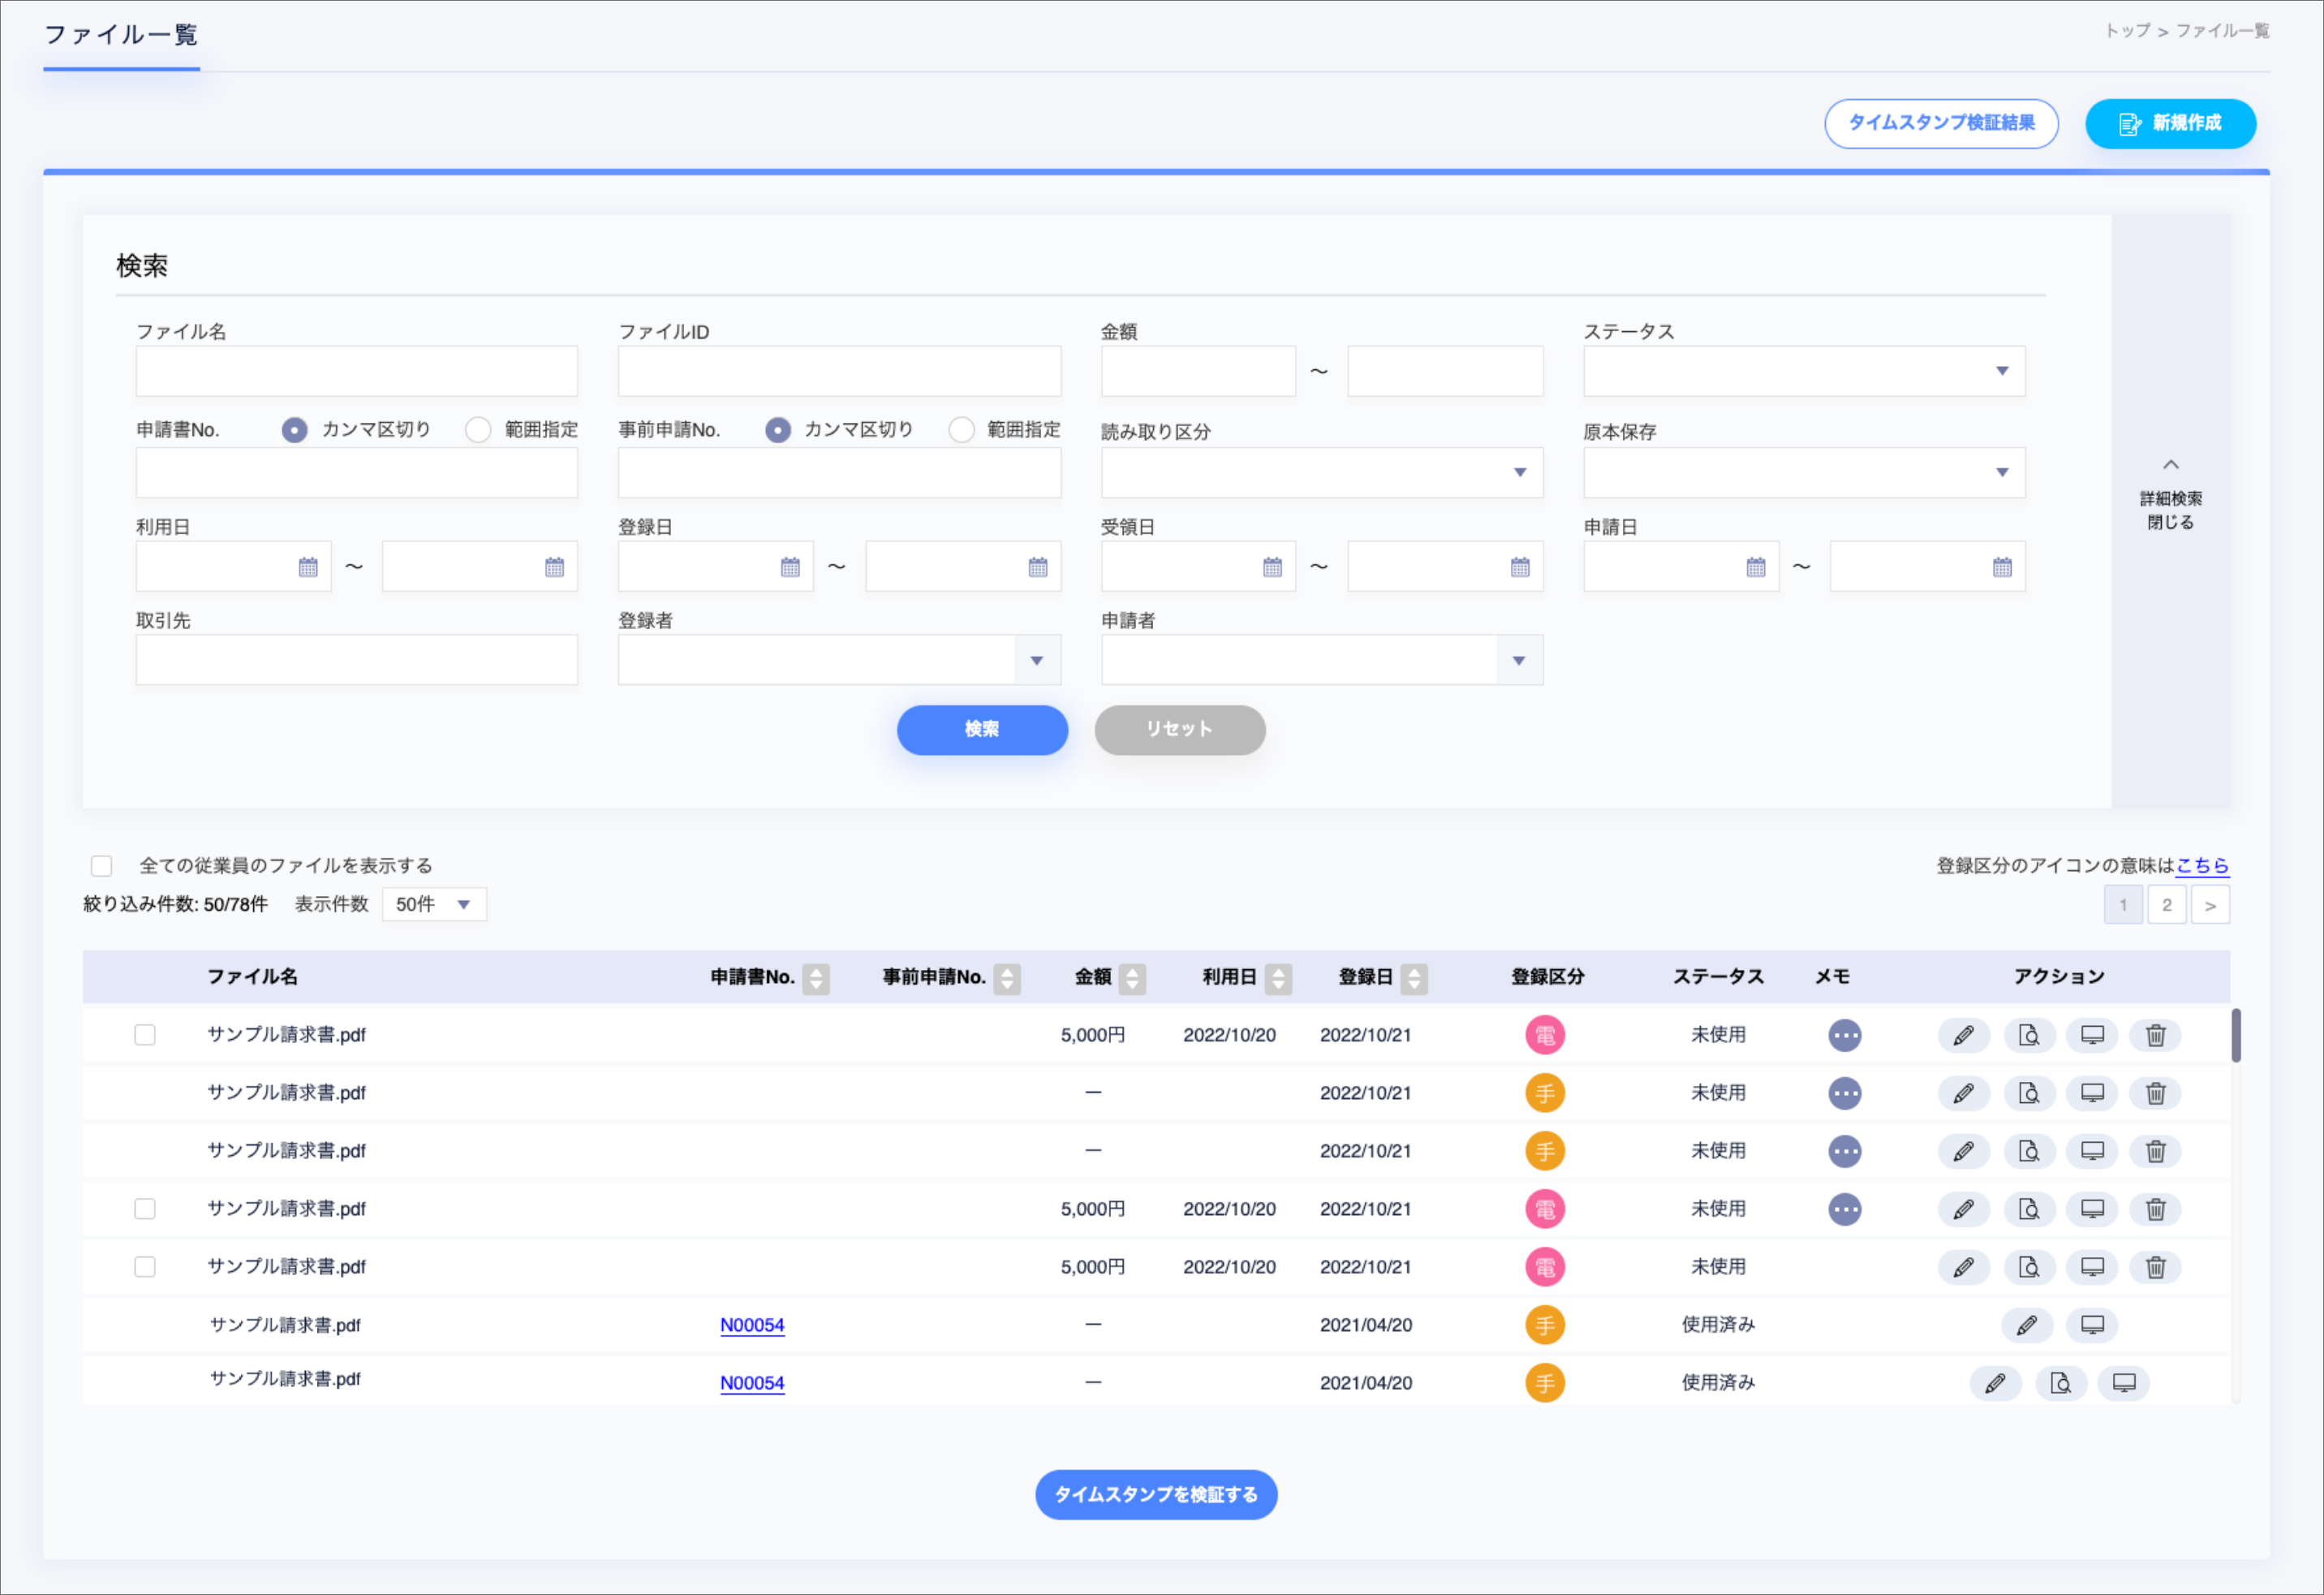2324x1595 pixels.
Task: Click the trash delete icon in the first row
Action: click(x=2156, y=1035)
